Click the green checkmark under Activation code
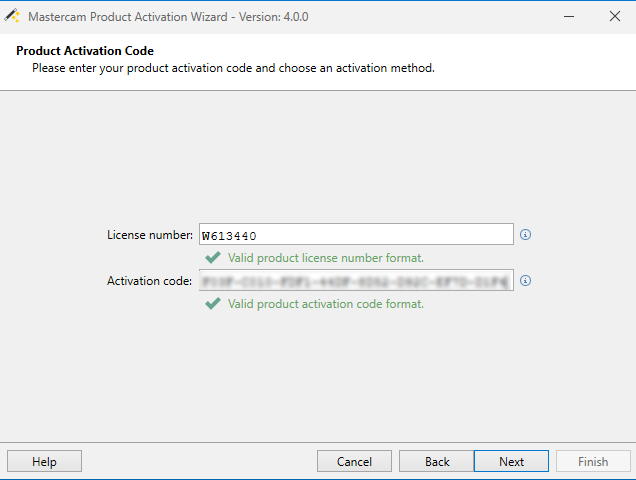Viewport: 636px width, 480px height. point(212,304)
